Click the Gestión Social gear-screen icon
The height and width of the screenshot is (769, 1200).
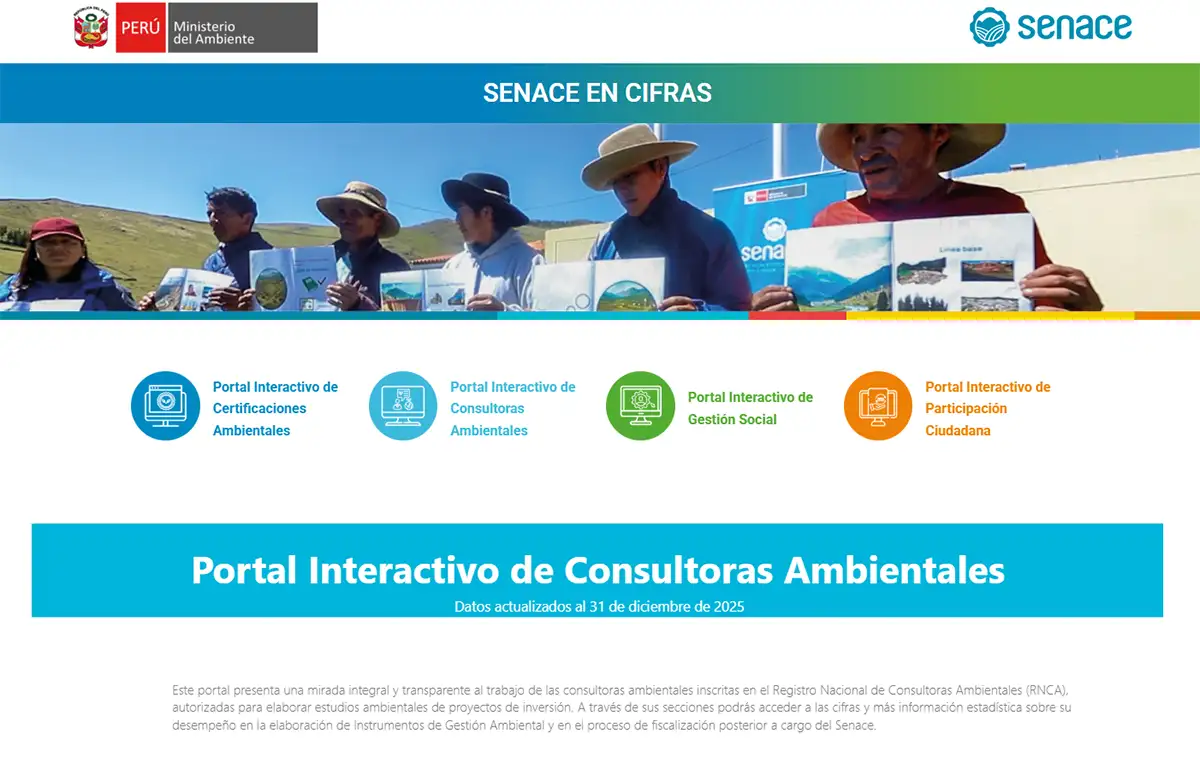640,405
